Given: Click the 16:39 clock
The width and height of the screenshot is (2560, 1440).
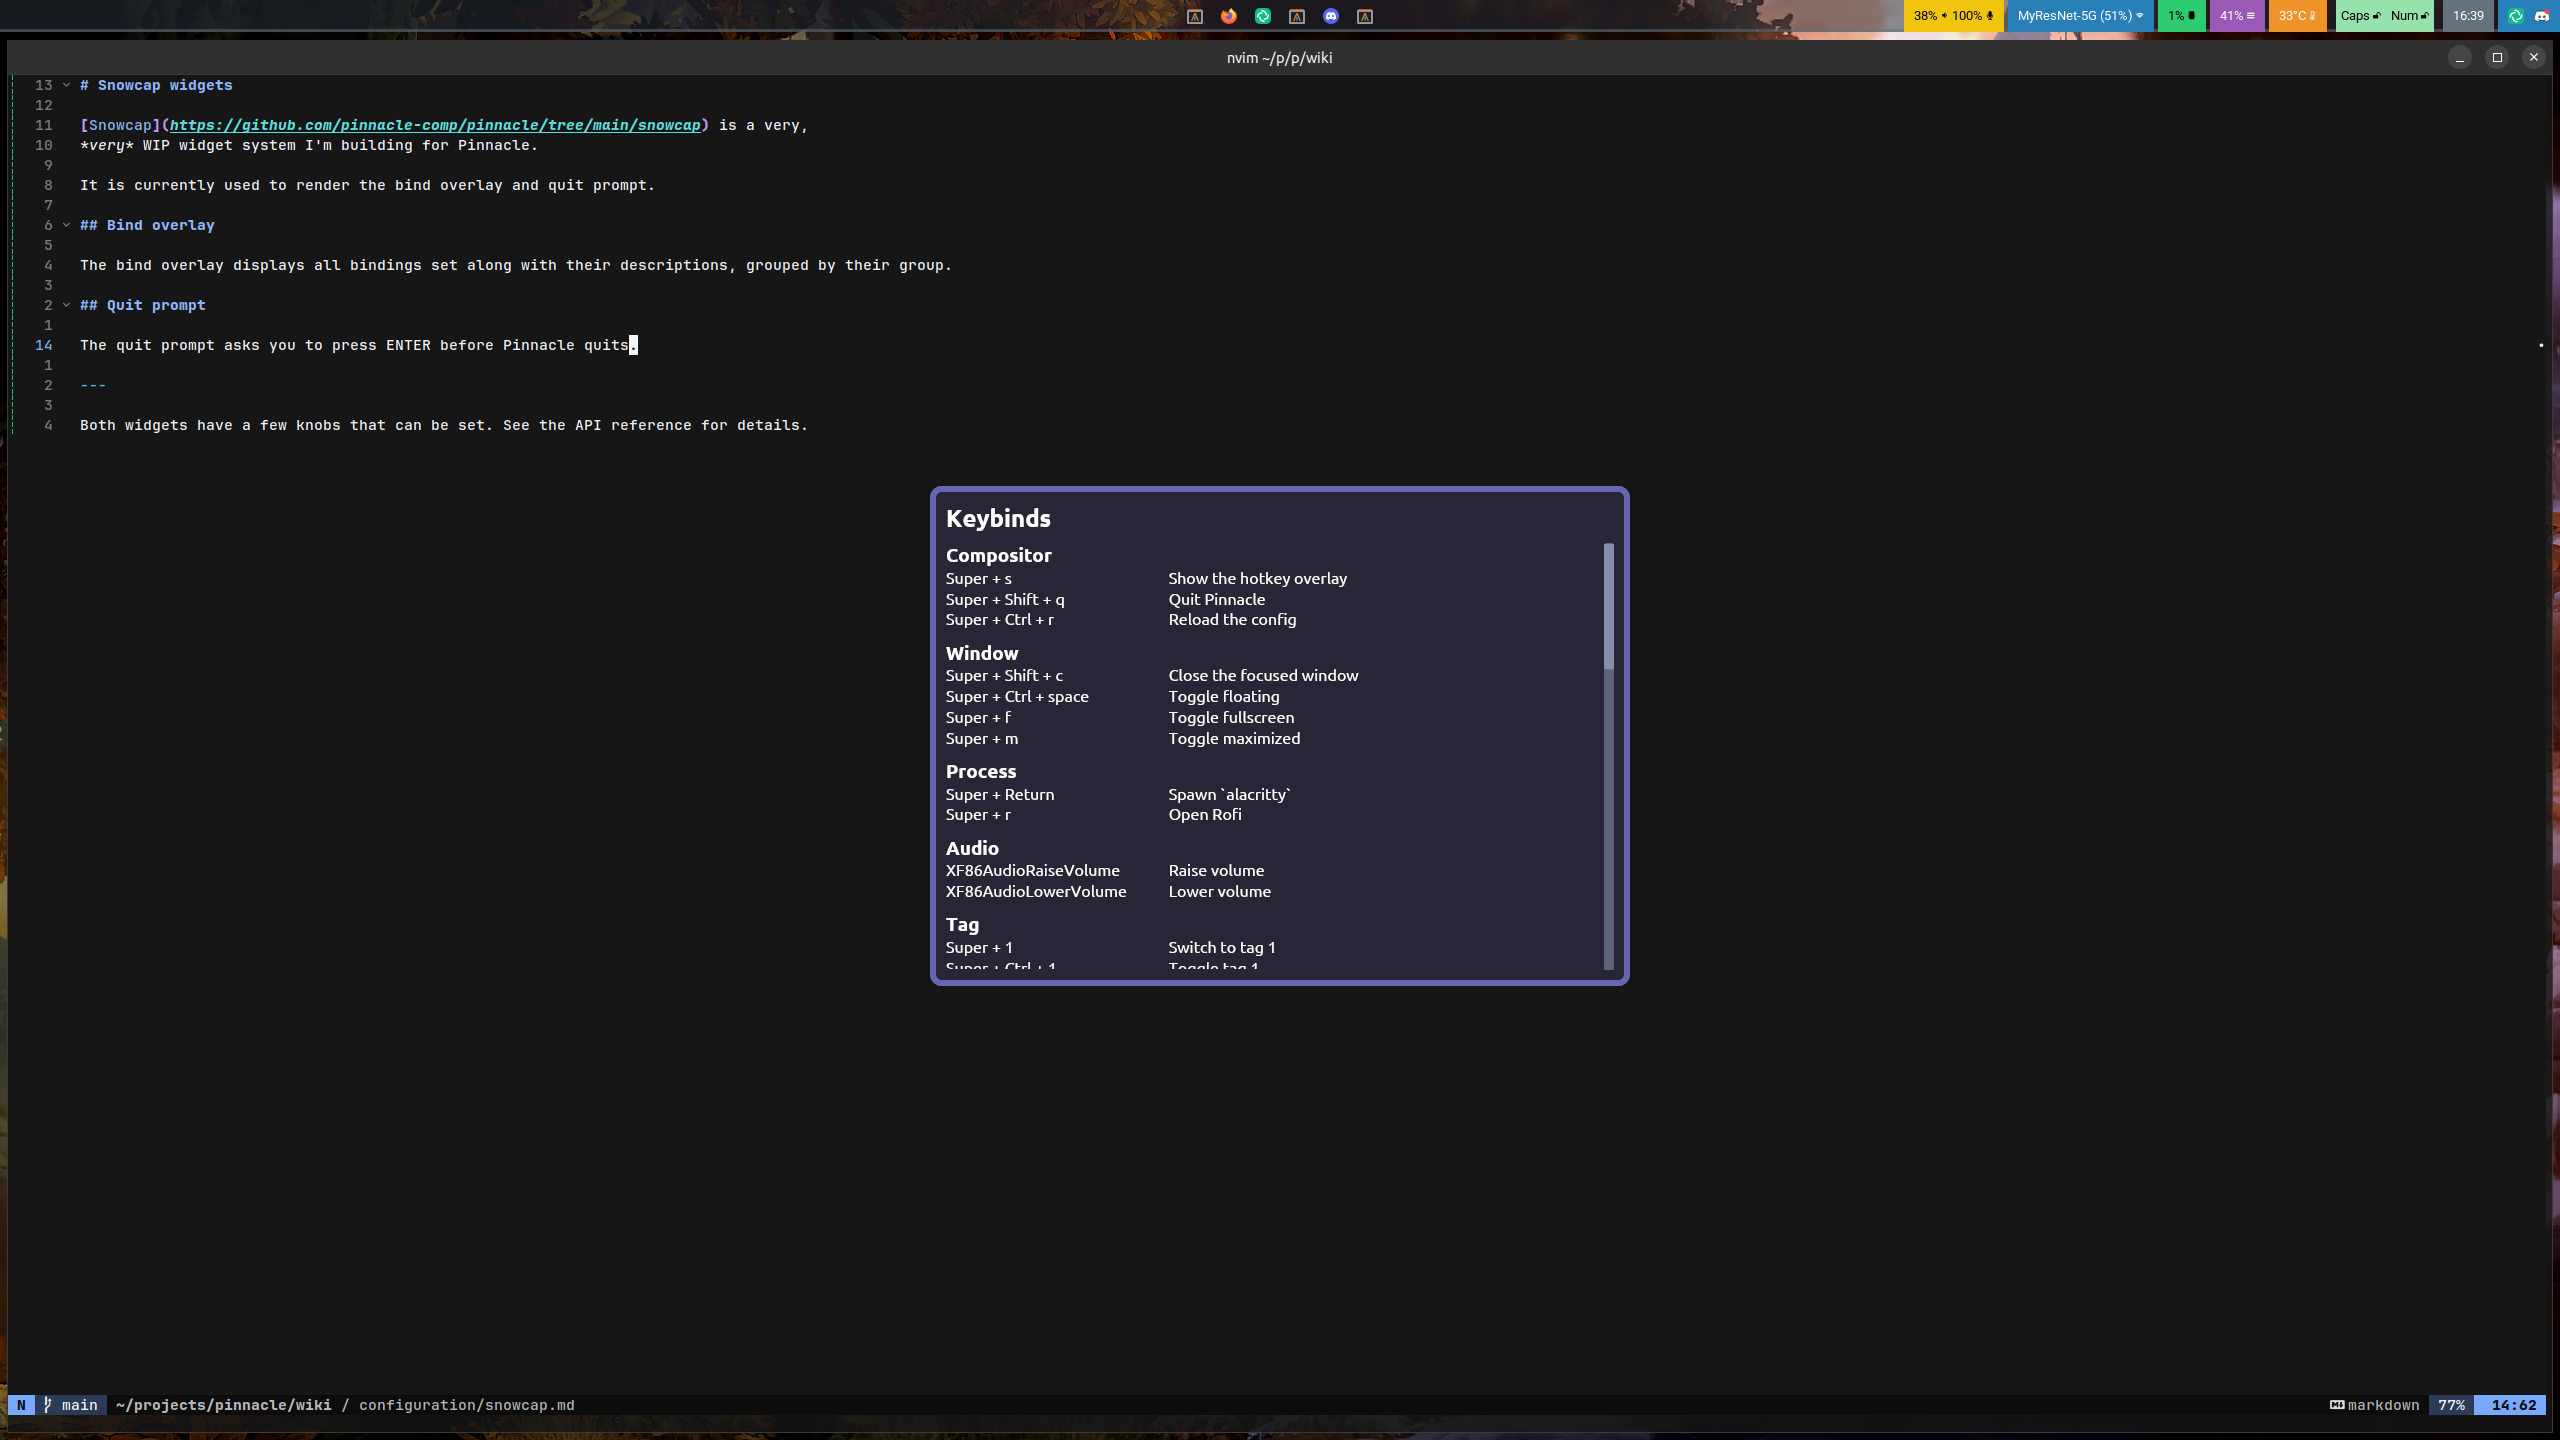Looking at the screenshot, I should (2468, 16).
